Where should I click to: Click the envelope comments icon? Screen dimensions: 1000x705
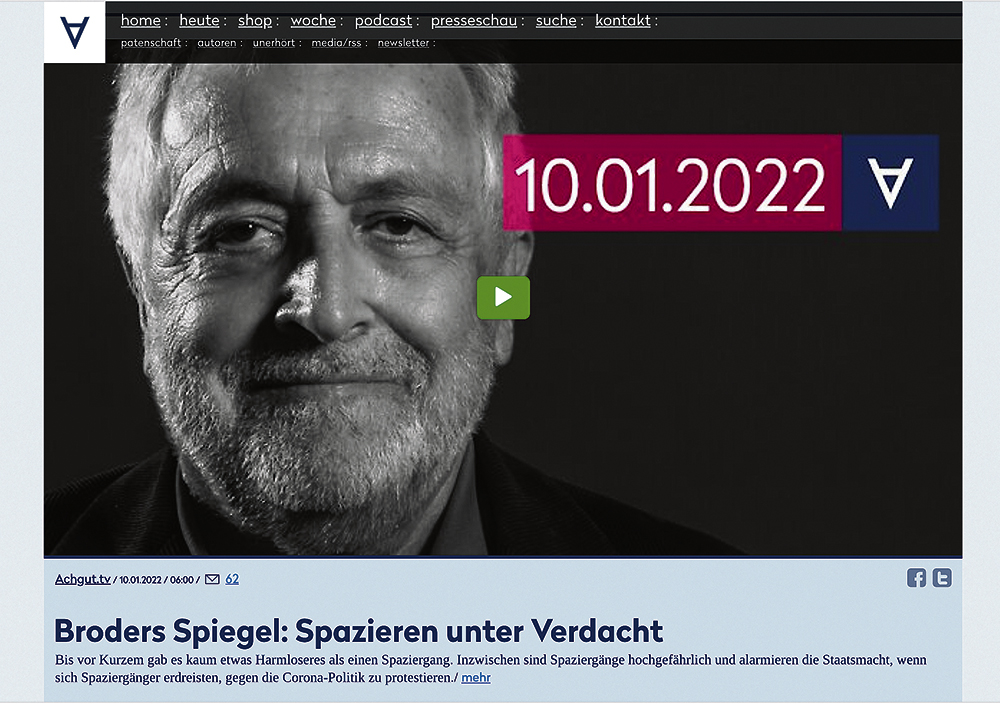tap(212, 579)
